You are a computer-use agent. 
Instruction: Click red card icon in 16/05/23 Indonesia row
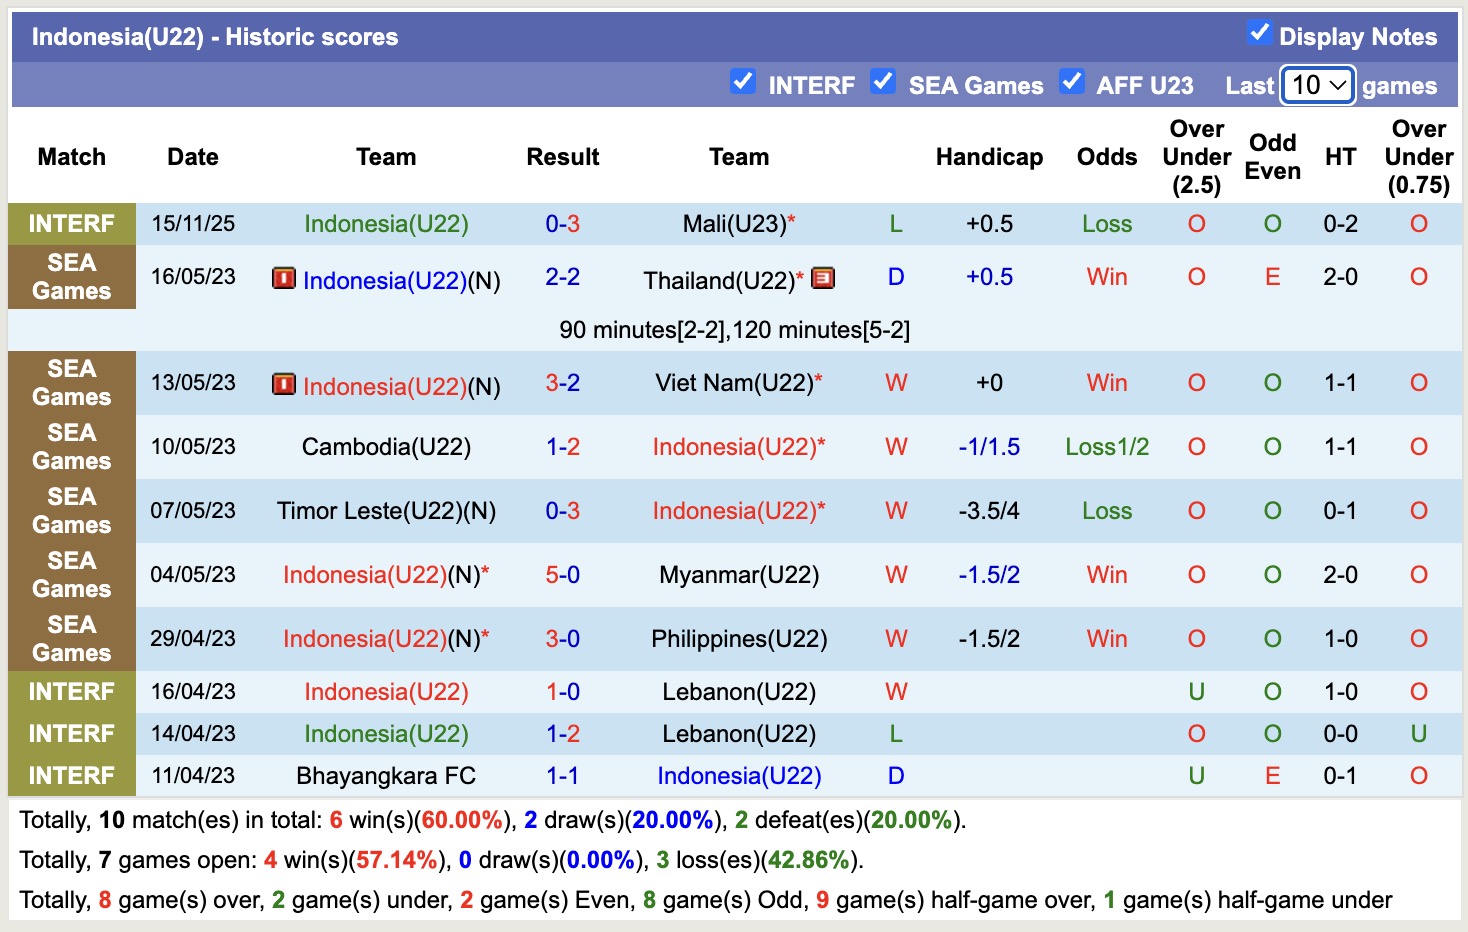click(x=284, y=278)
